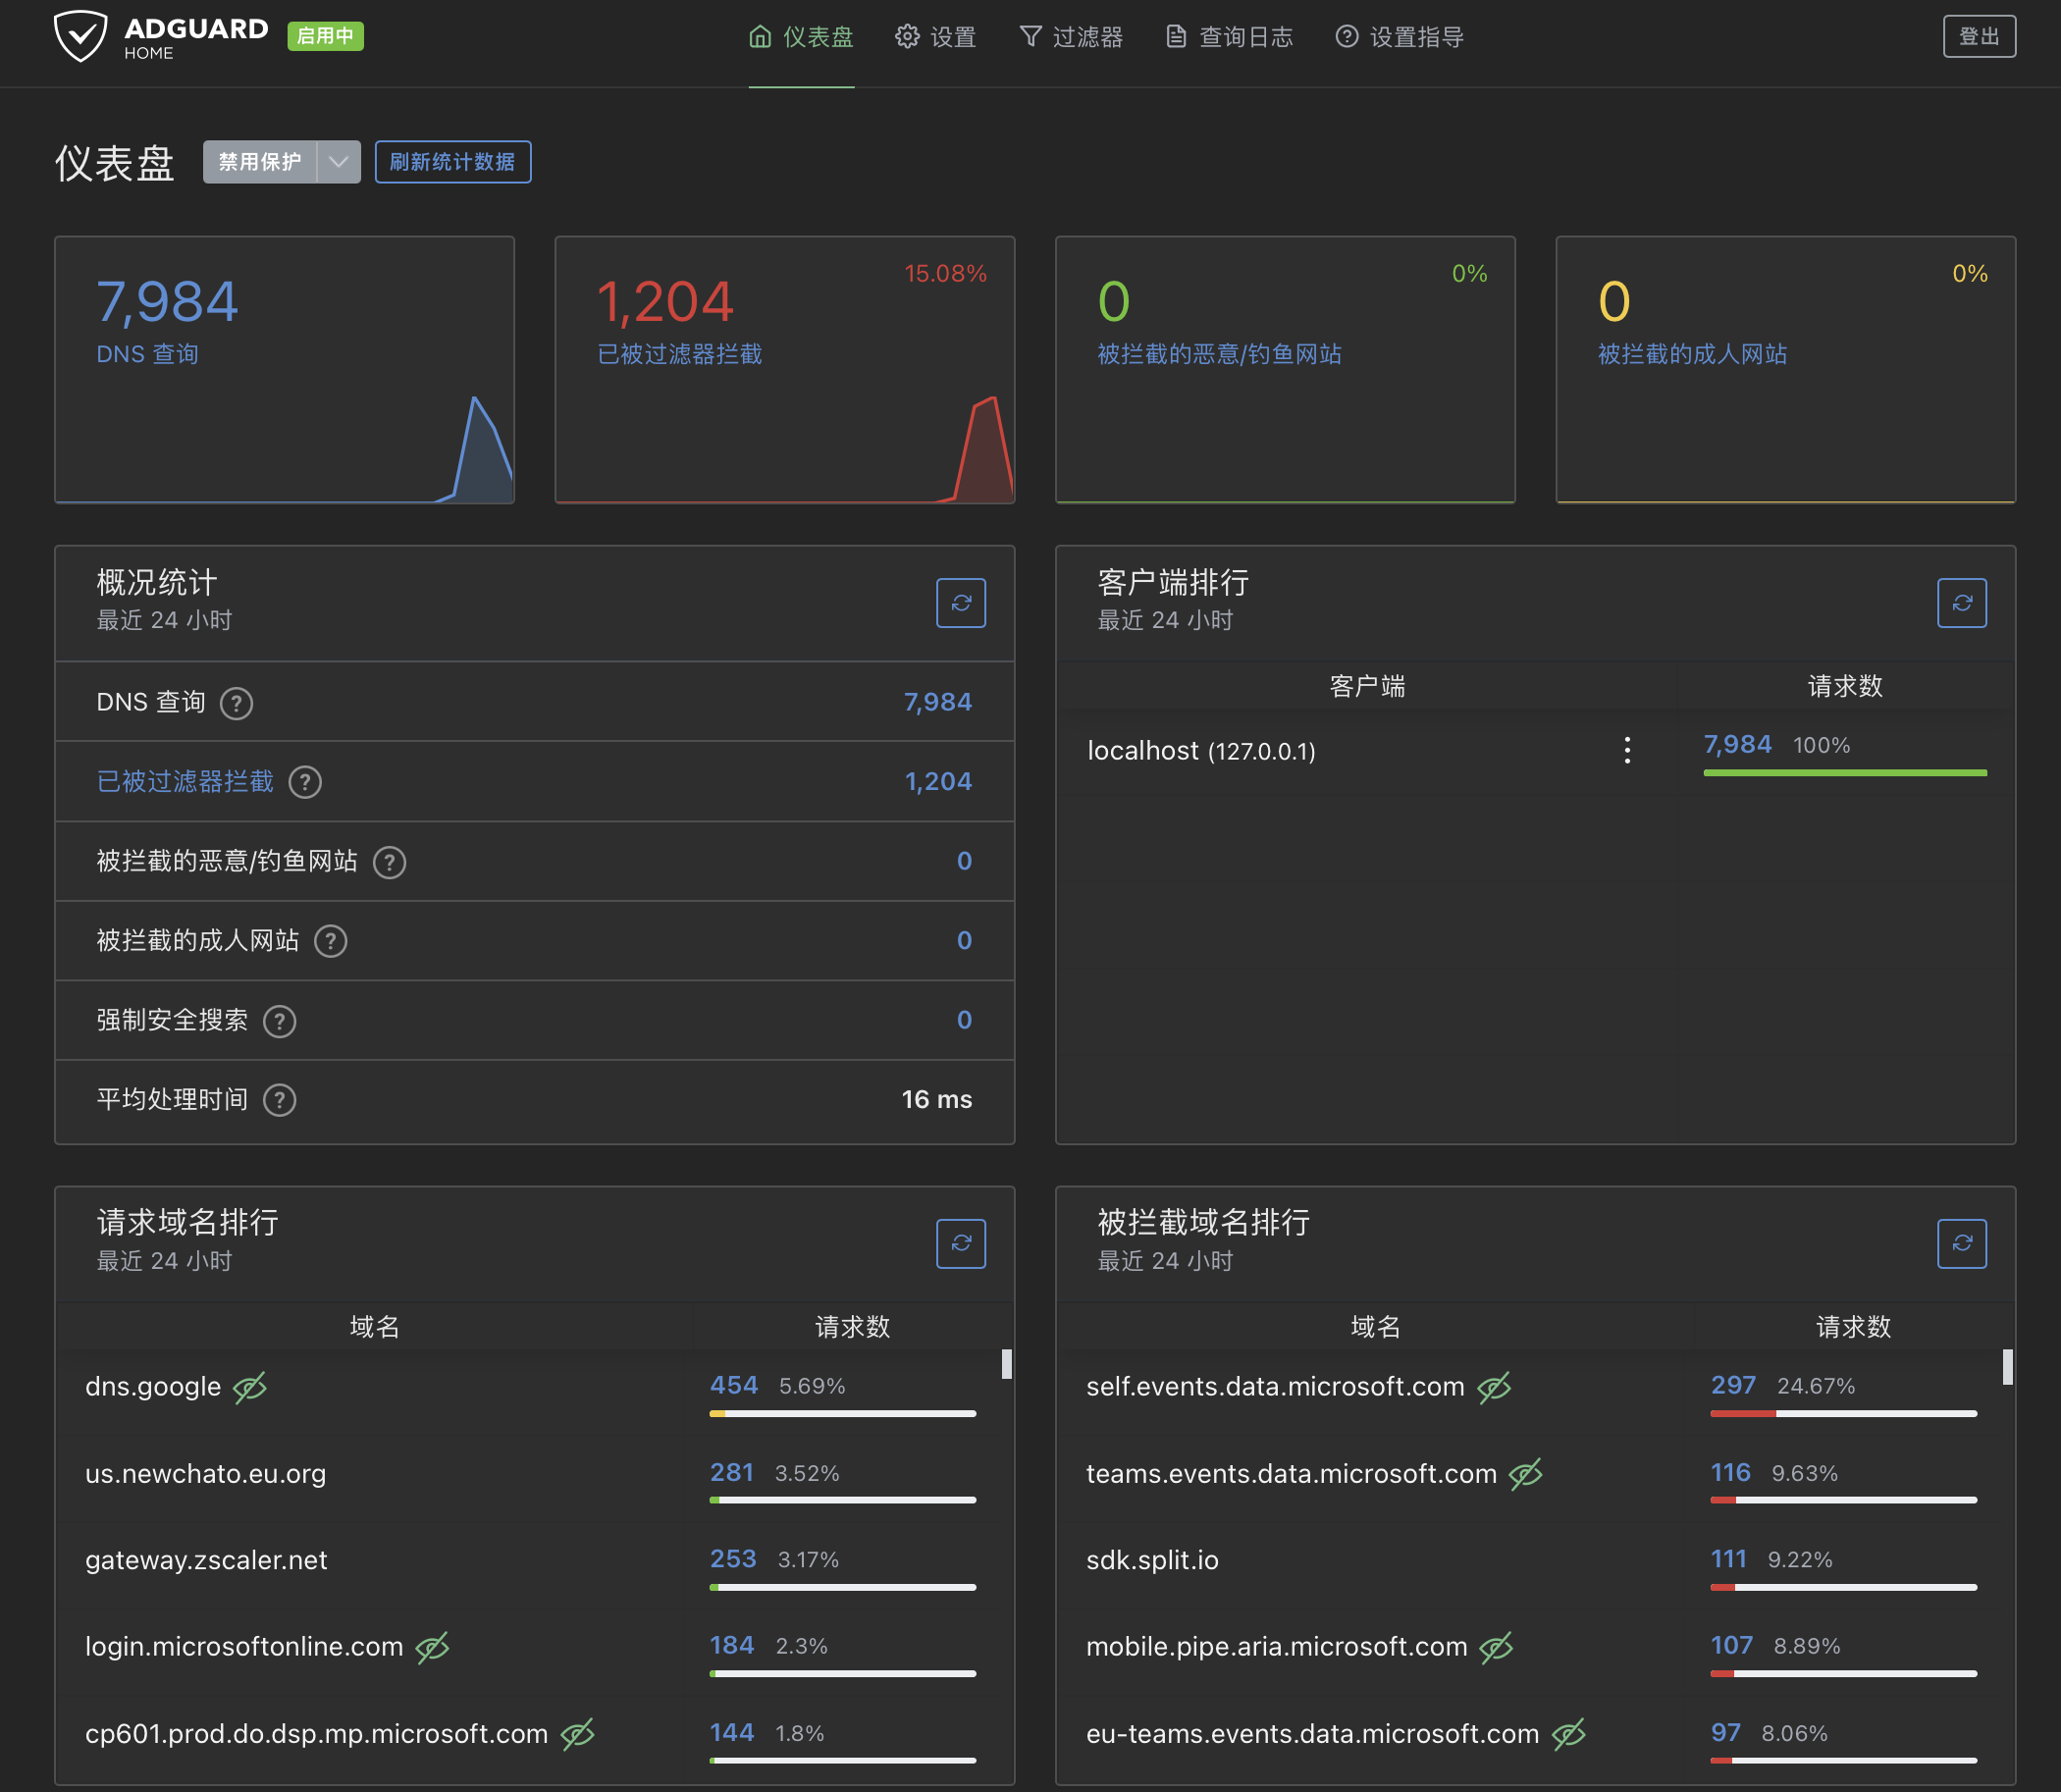Click the 启用中 status badge
The image size is (2061, 1792).
tap(325, 36)
